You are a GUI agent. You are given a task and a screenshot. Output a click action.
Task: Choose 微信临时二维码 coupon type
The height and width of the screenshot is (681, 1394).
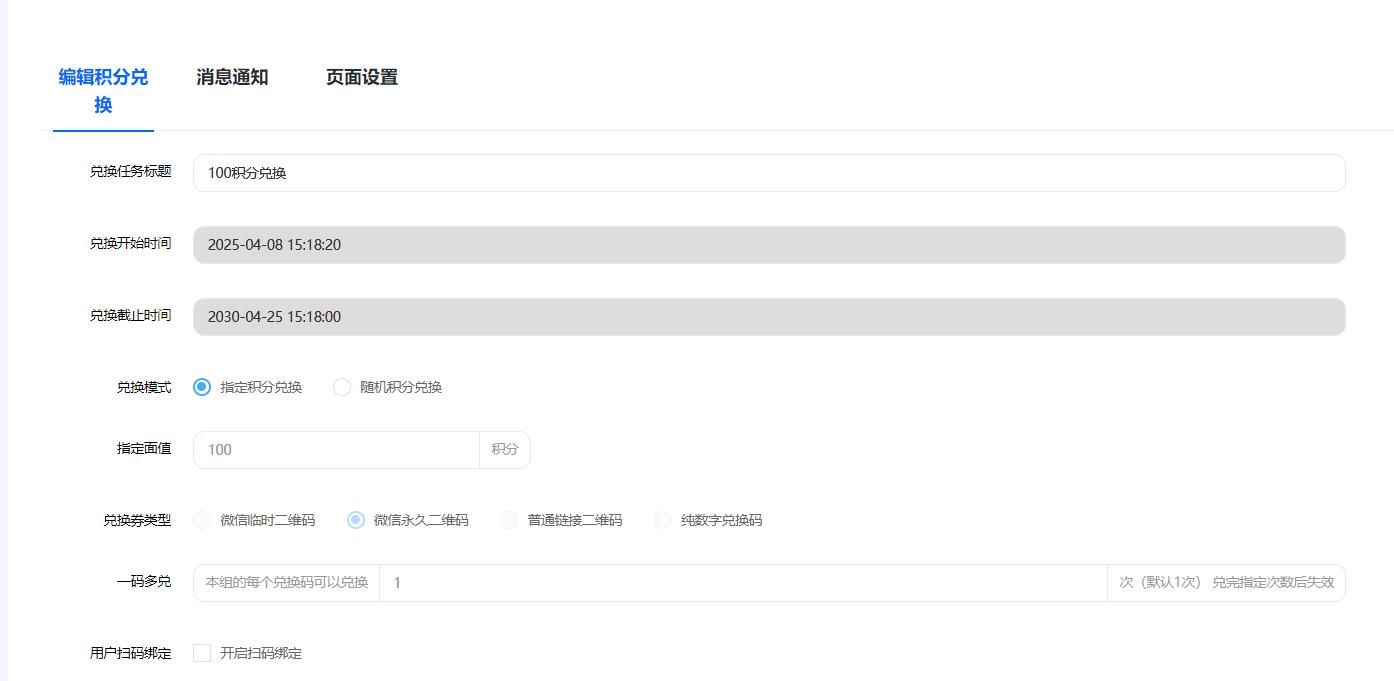tap(202, 520)
